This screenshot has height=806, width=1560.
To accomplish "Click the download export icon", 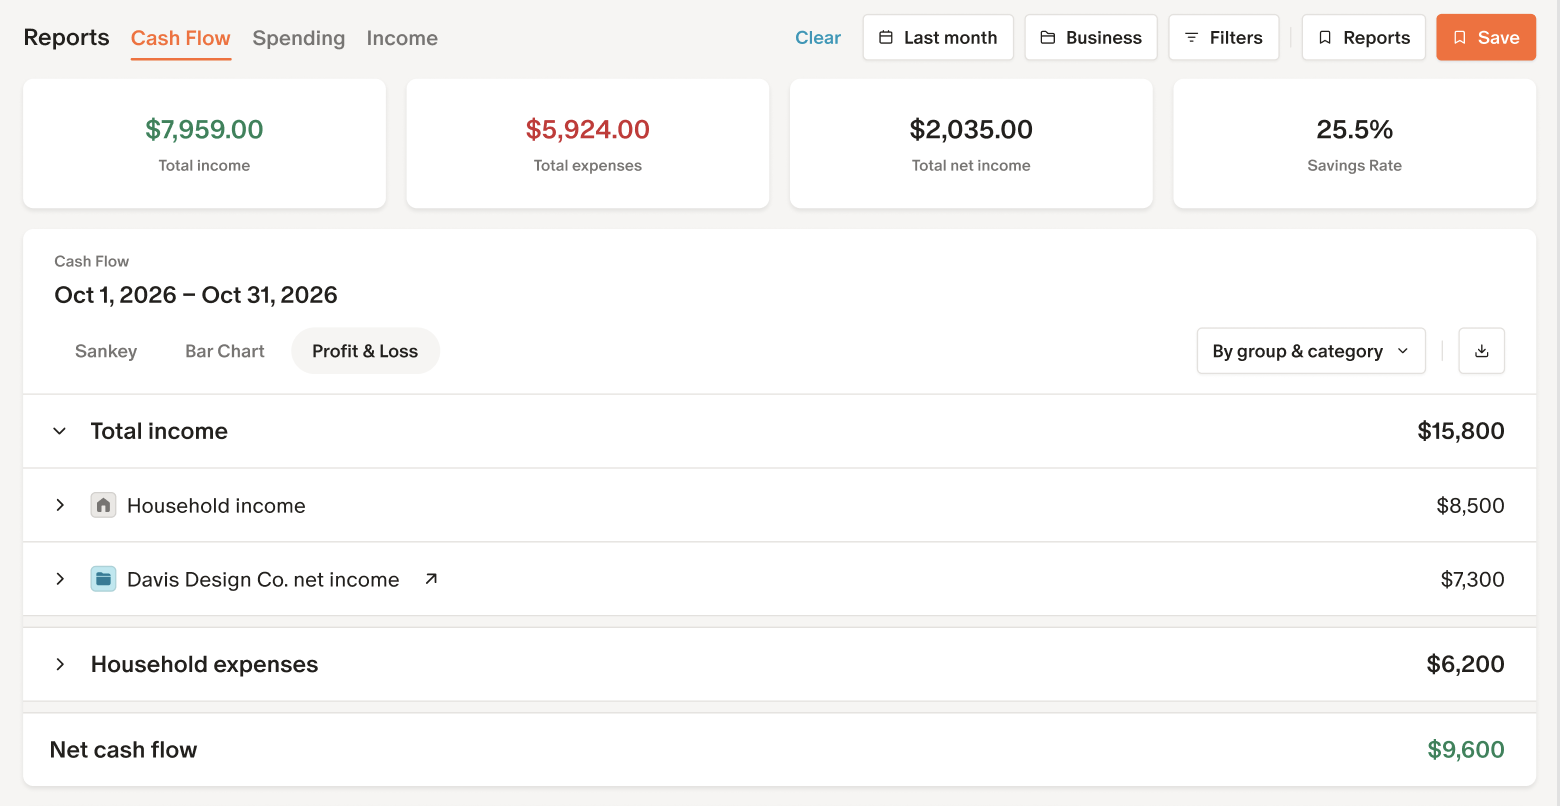I will pos(1481,351).
